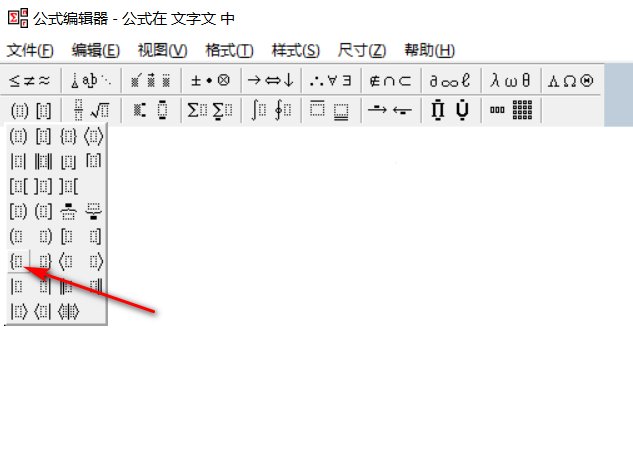Insert the ]□] bracket template

pyautogui.click(x=43, y=187)
